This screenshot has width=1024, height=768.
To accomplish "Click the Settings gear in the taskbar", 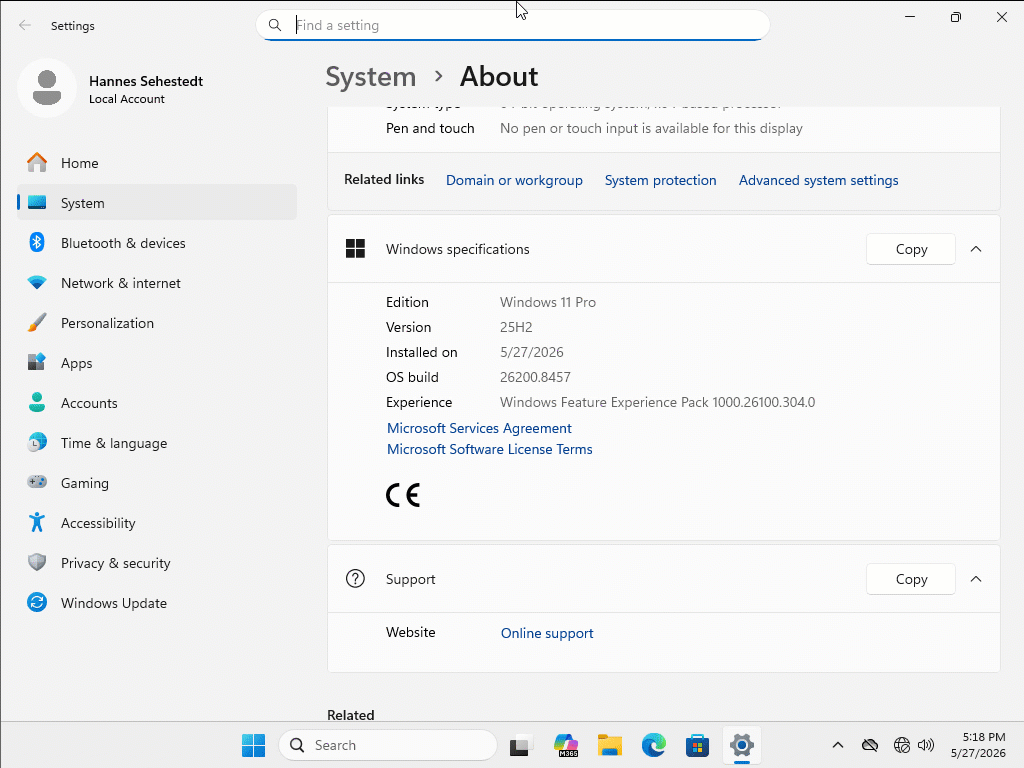I will pos(742,745).
